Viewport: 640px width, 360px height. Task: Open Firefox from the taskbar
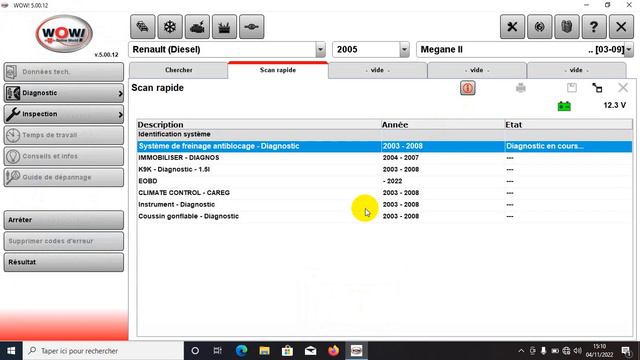(333, 351)
